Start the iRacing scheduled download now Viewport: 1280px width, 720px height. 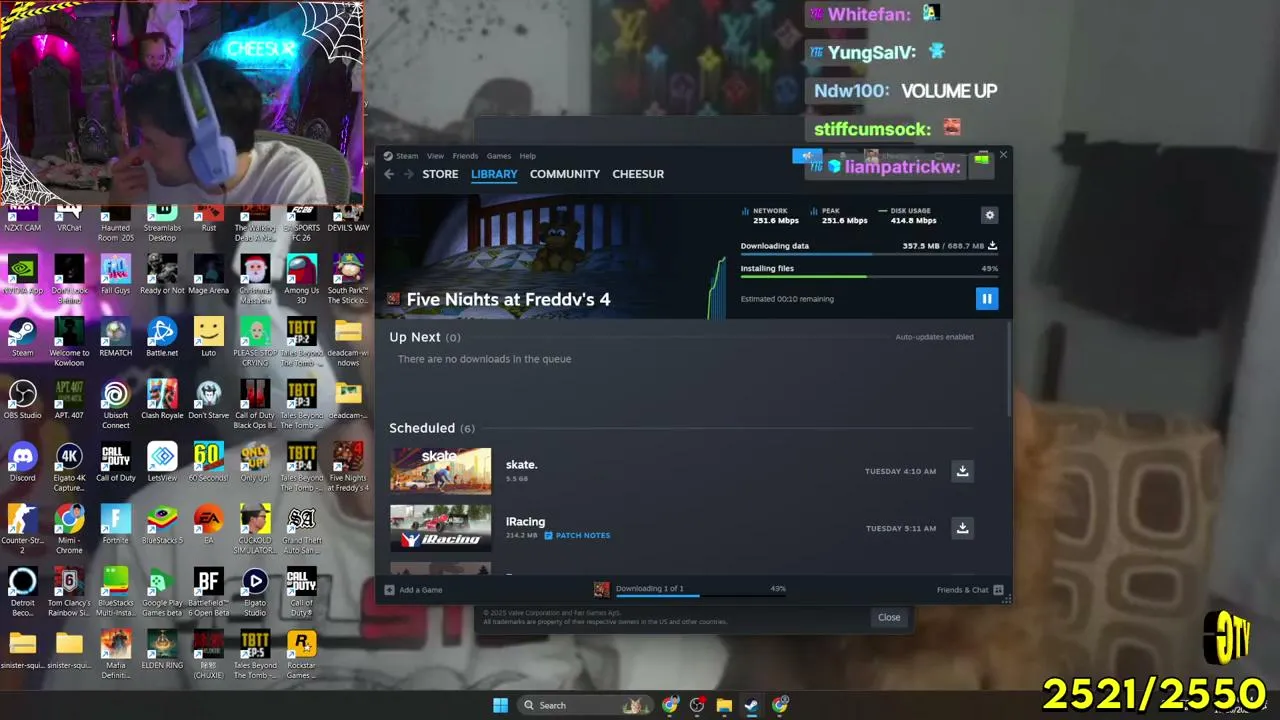tap(962, 528)
